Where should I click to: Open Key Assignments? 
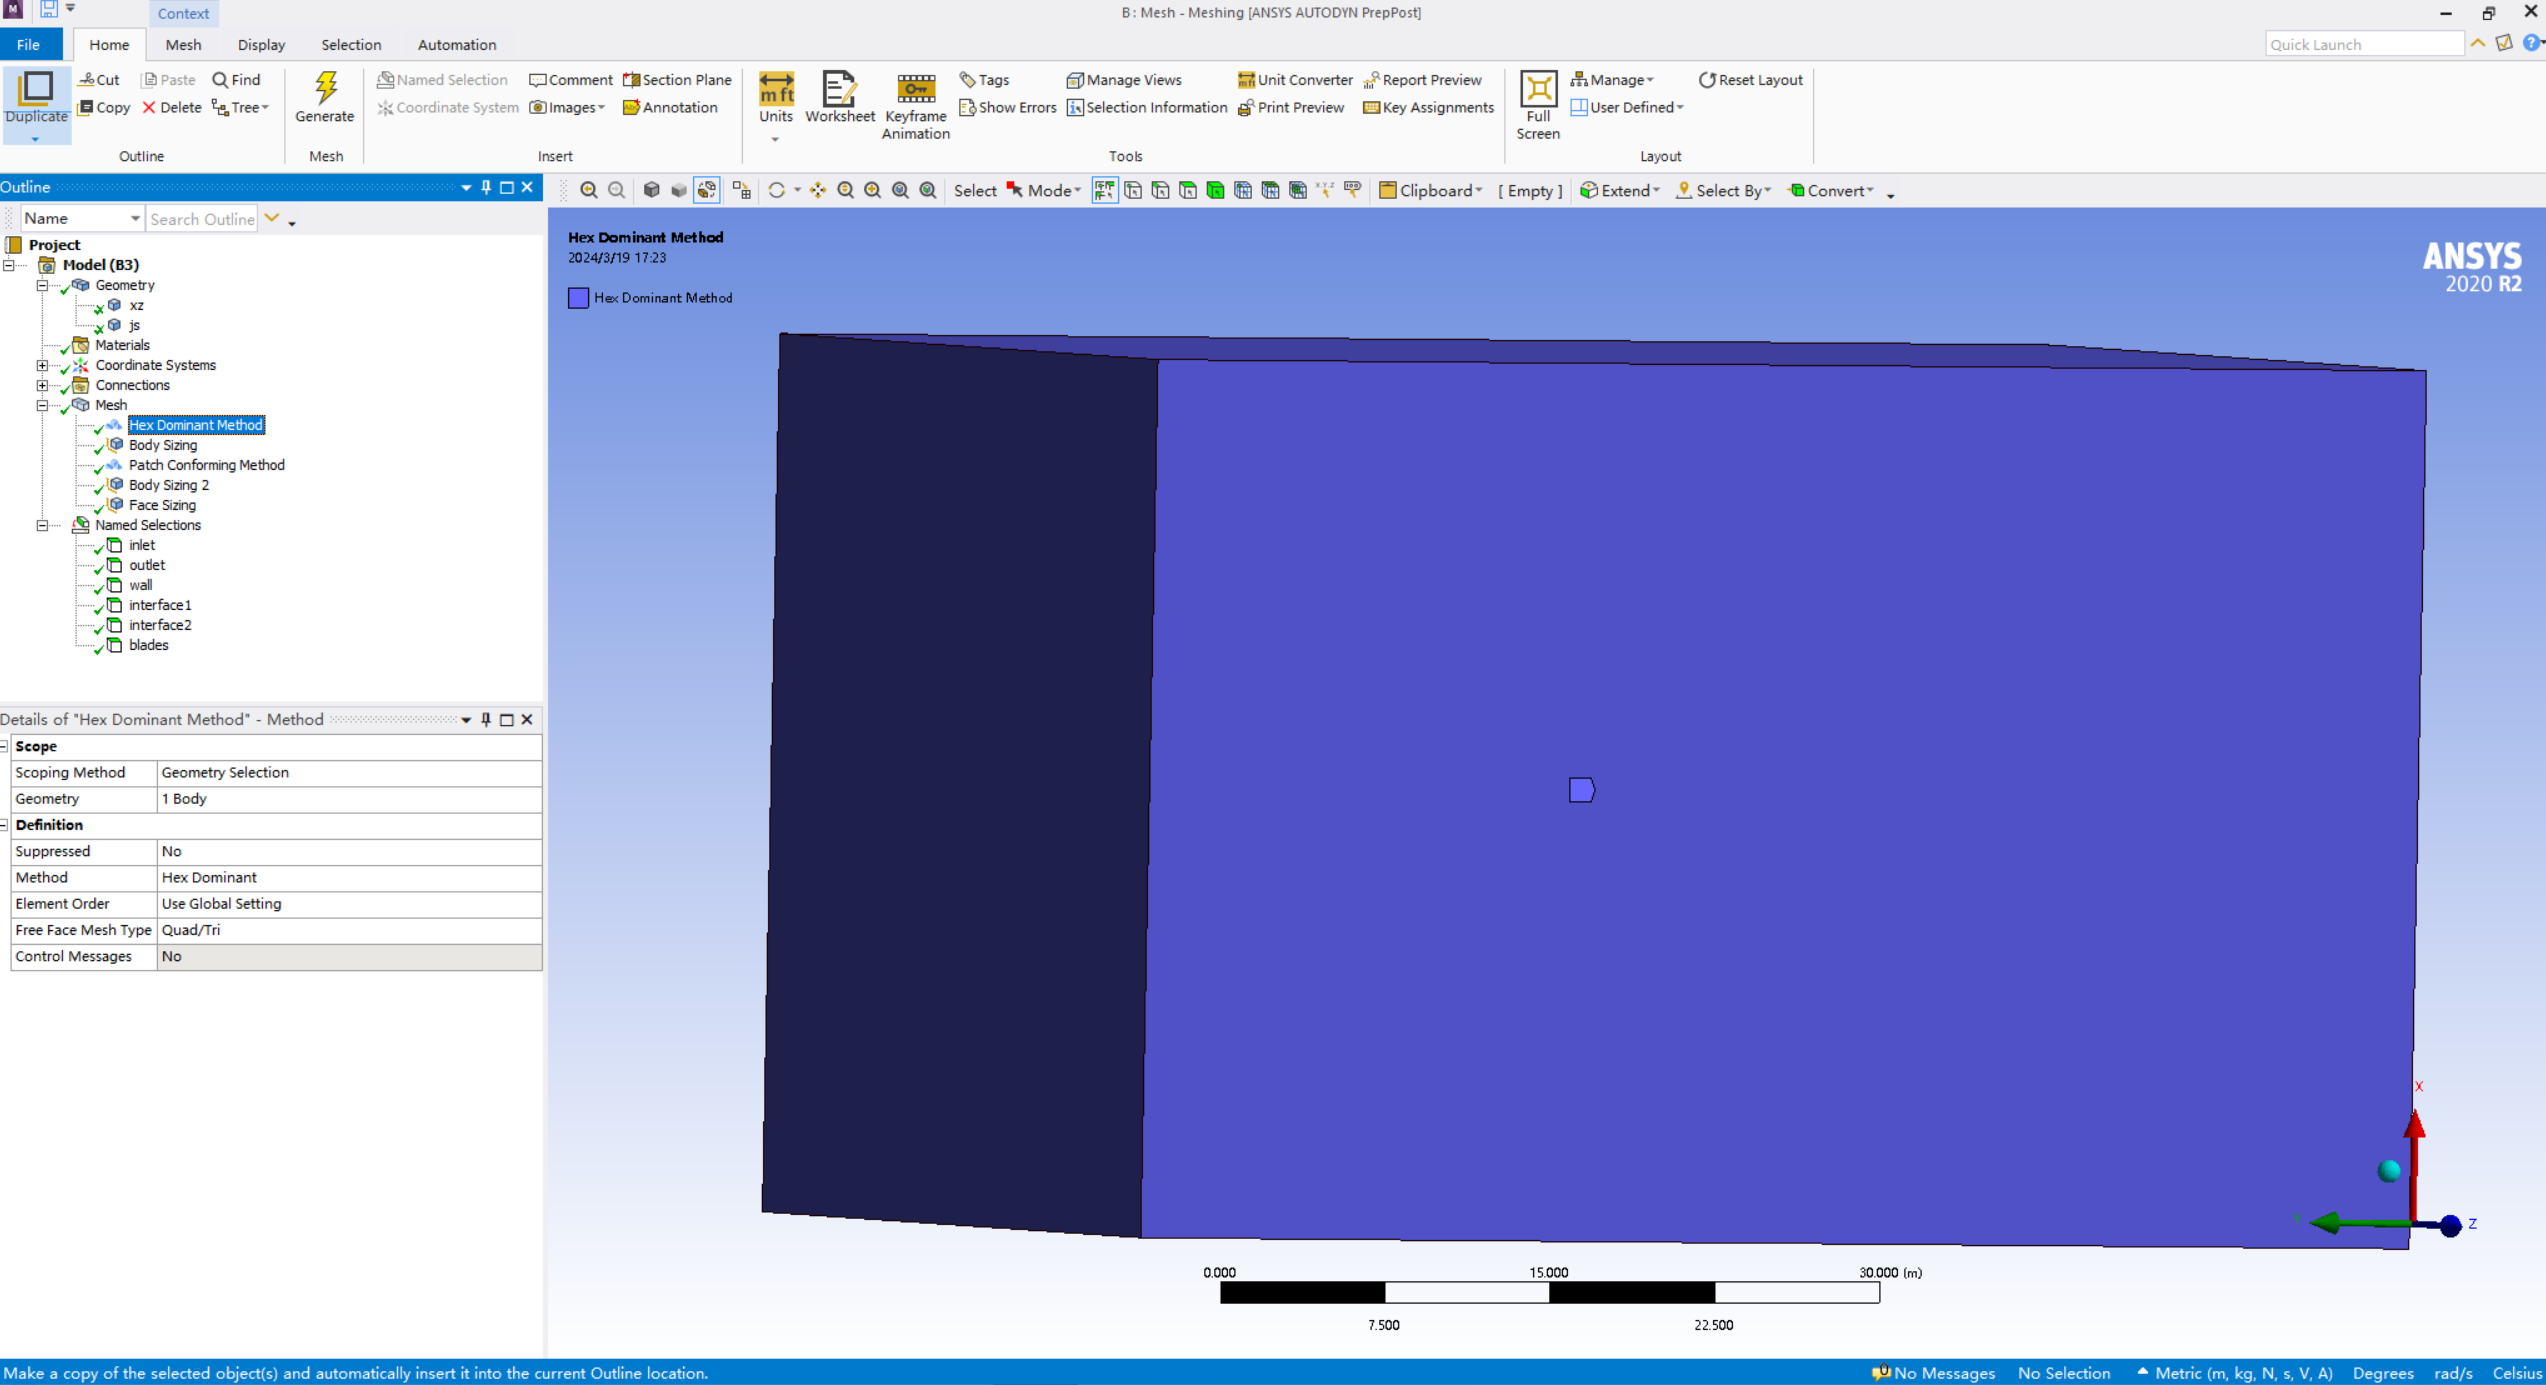(x=1428, y=107)
